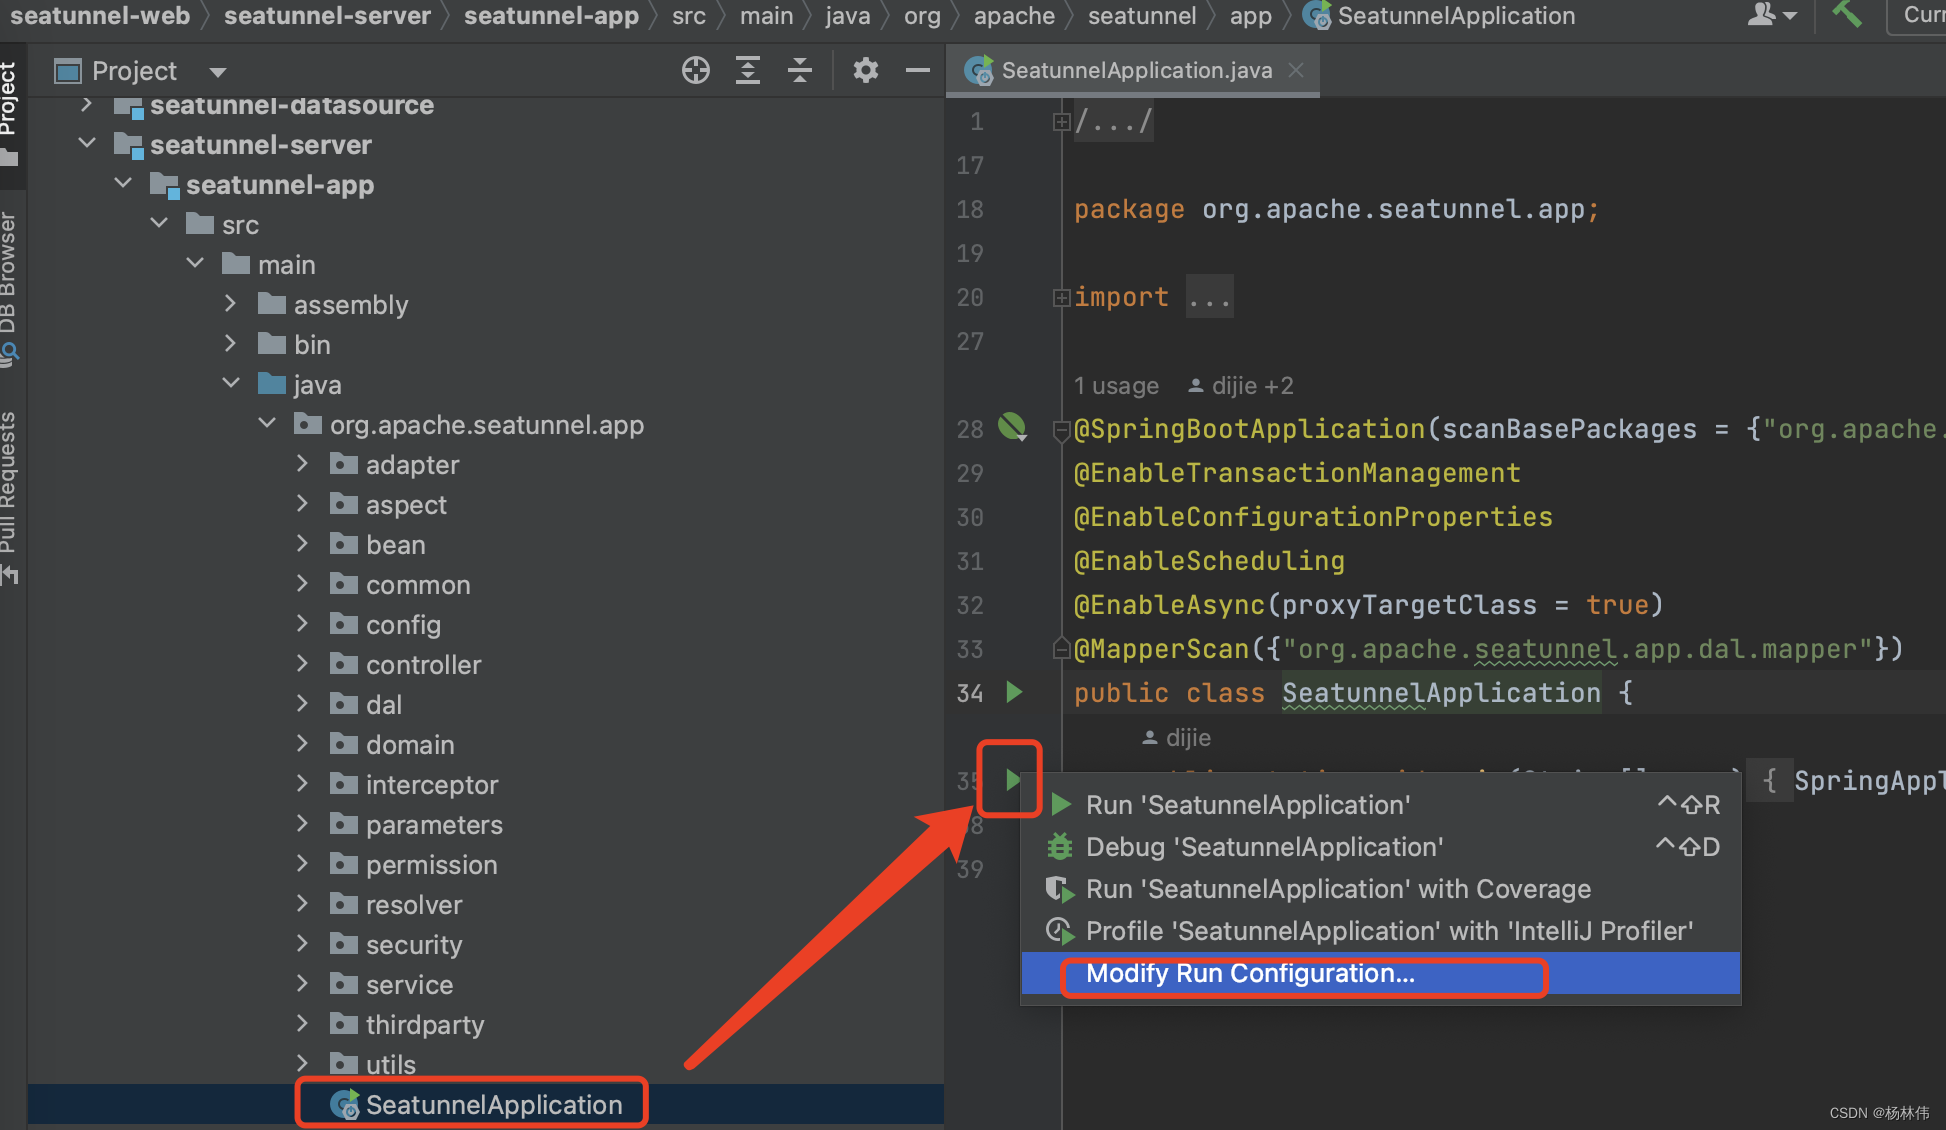Viewport: 1946px width, 1130px height.
Task: Click seatunnel-app breadcrumb in navigation bar
Action: pos(551,15)
